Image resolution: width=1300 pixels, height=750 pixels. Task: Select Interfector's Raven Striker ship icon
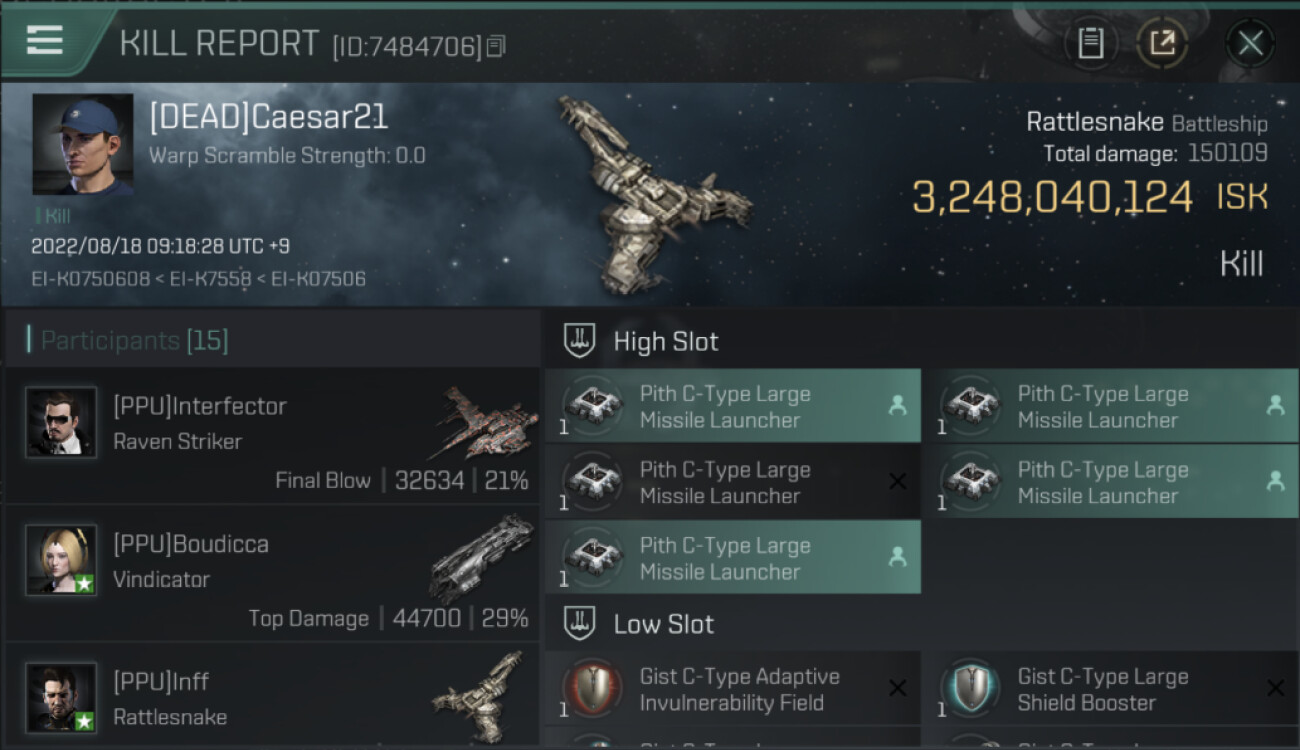click(483, 422)
